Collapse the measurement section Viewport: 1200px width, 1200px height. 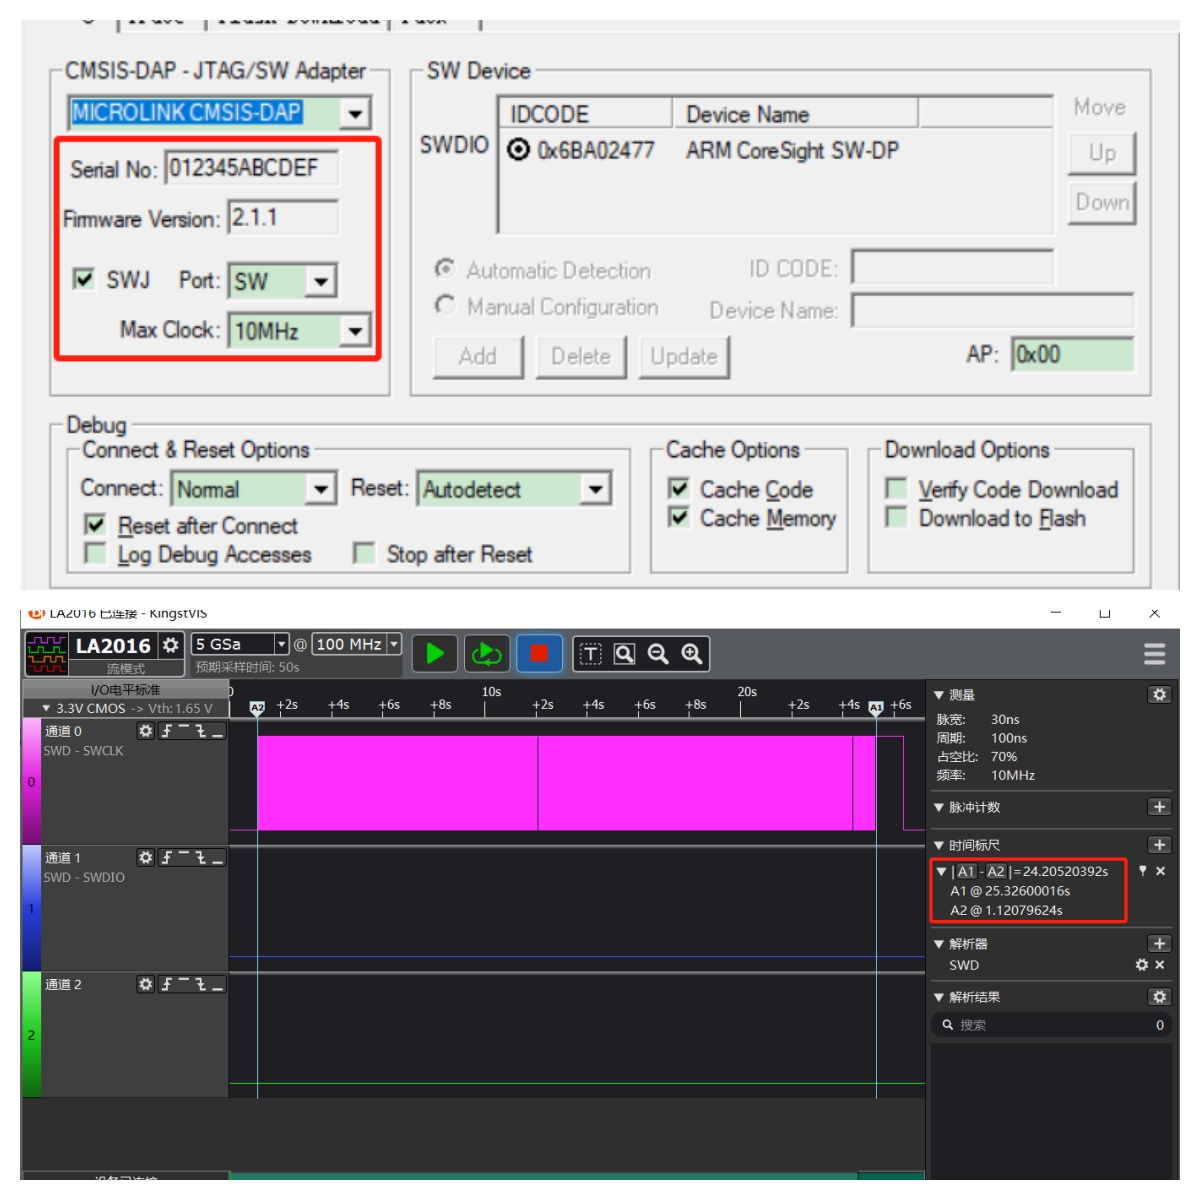pos(939,695)
